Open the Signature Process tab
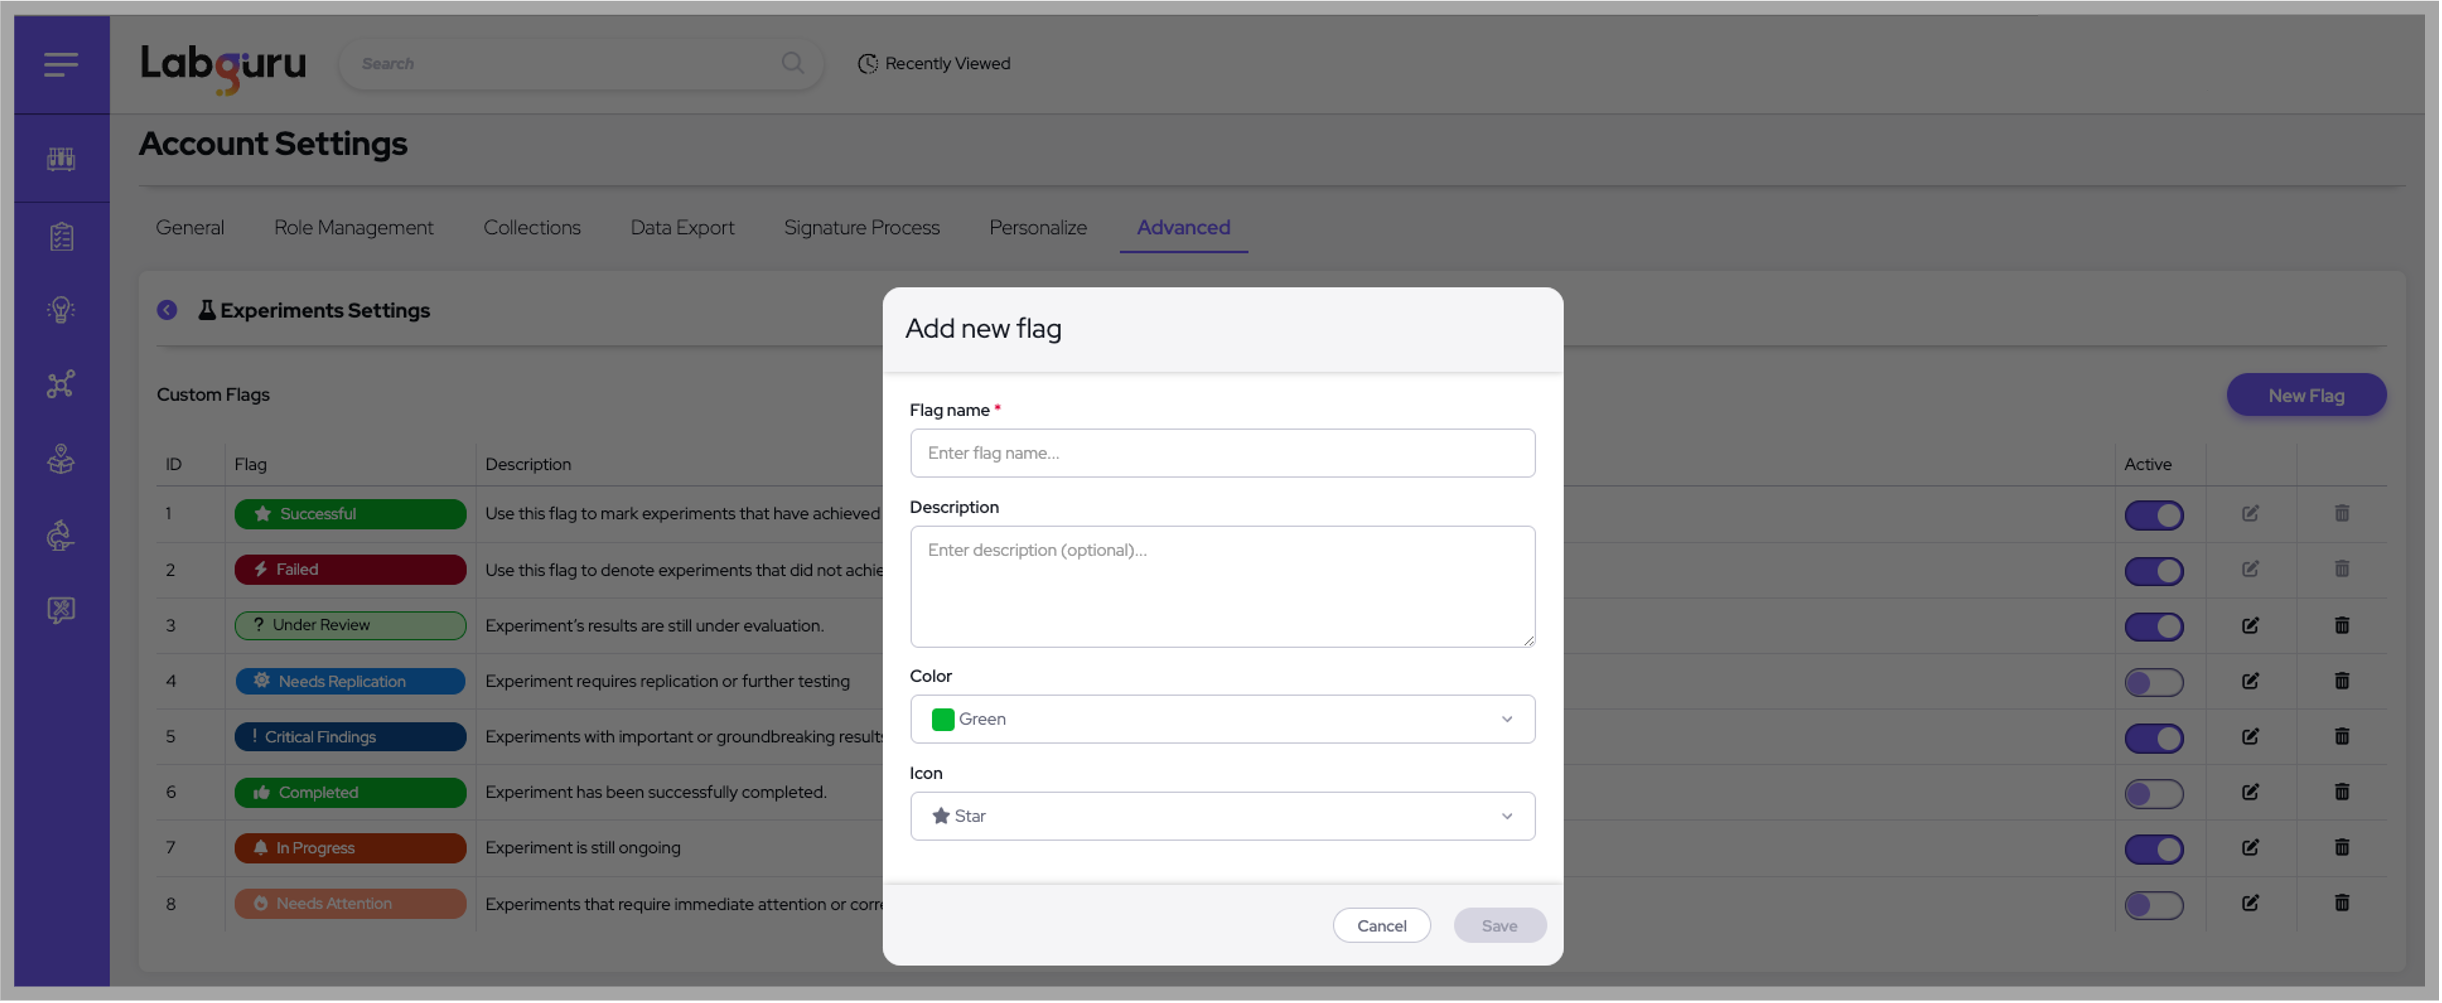This screenshot has width=2442, height=1003. click(861, 228)
